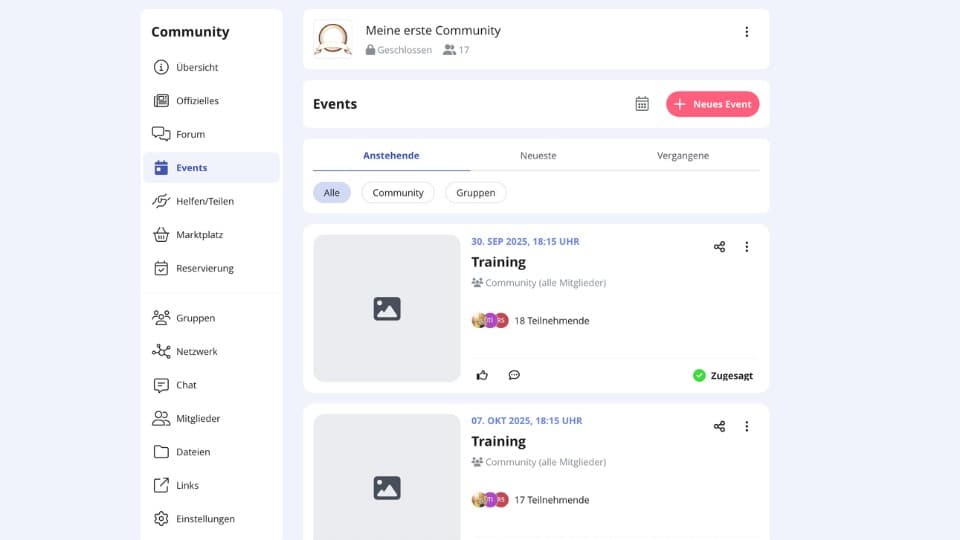The height and width of the screenshot is (540, 960).
Task: Select the Events calendar icon in sidebar
Action: [161, 168]
